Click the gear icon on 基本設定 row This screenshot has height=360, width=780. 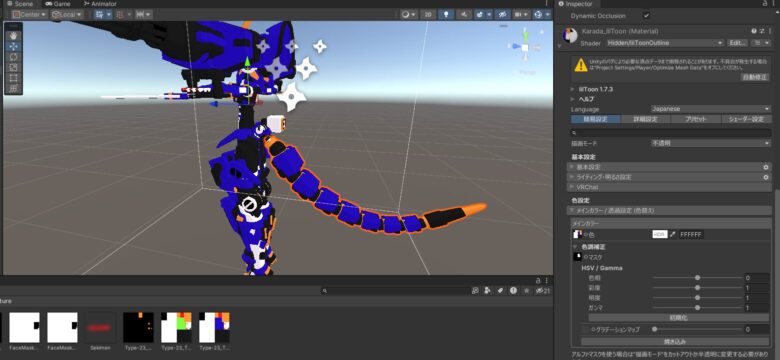tap(766, 167)
